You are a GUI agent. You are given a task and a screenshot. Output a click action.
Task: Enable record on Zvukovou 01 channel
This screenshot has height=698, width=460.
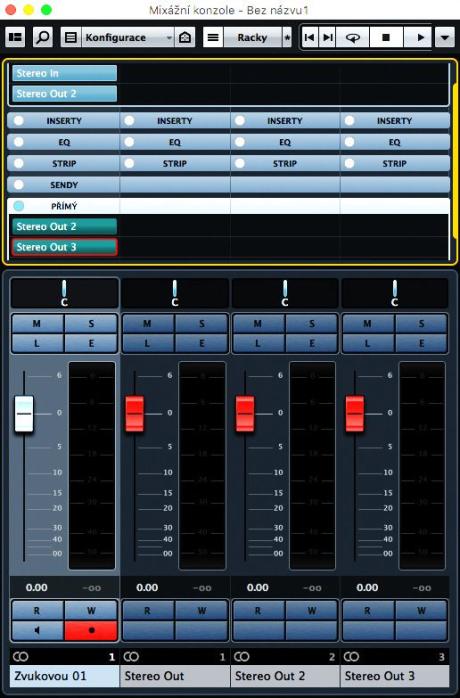tap(91, 630)
